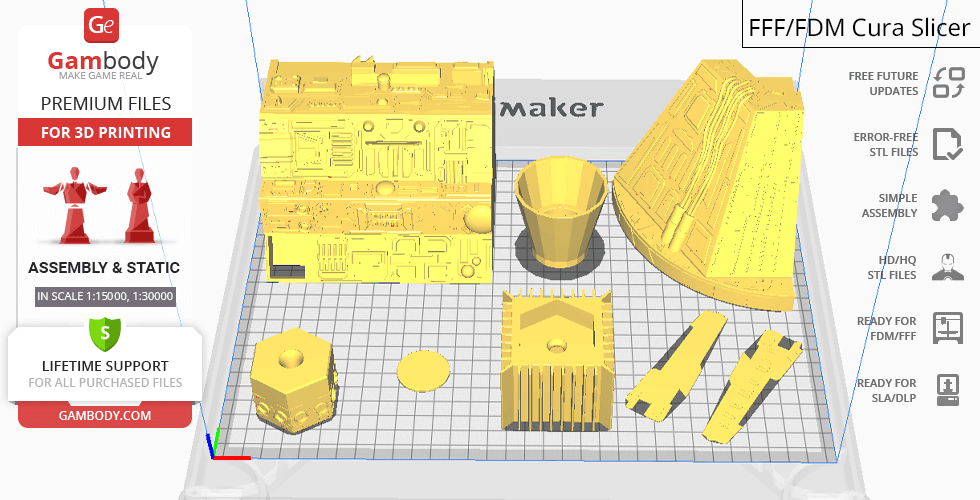This screenshot has height=500, width=980.
Task: Click the red 'For 3D Printing' banner
Action: click(104, 132)
